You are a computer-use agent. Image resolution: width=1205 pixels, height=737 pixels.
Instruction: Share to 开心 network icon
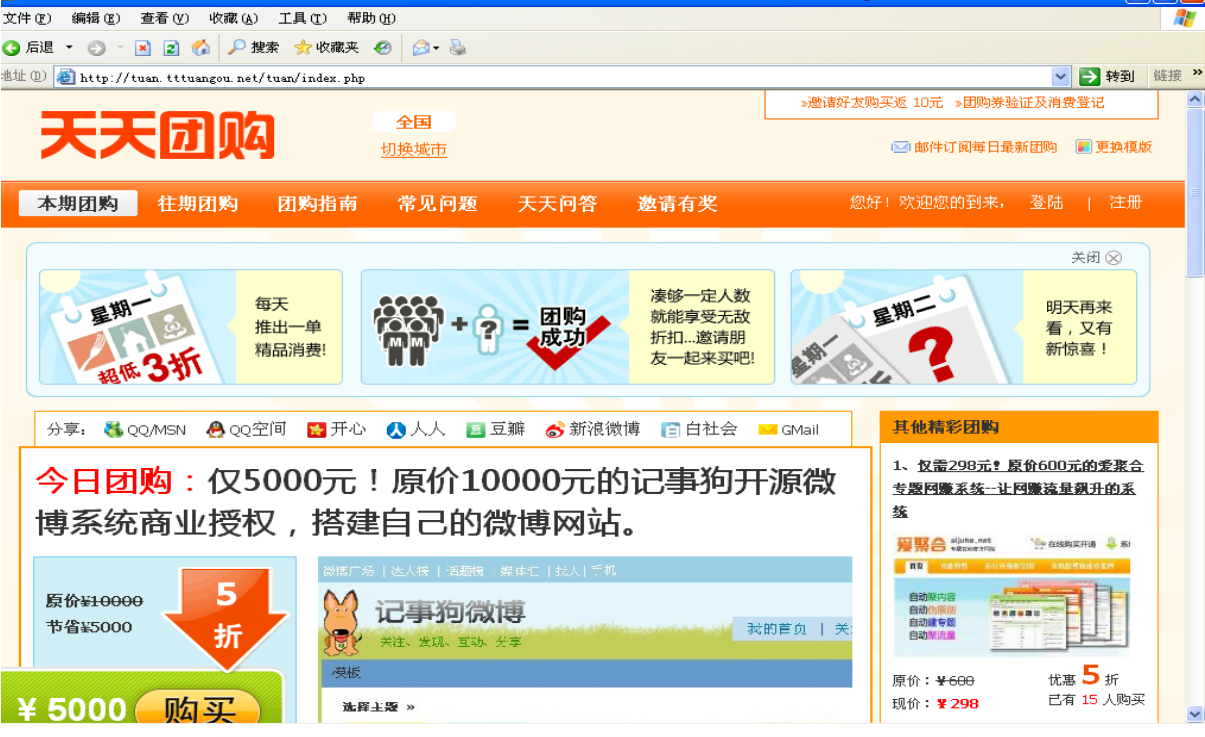pyautogui.click(x=317, y=430)
